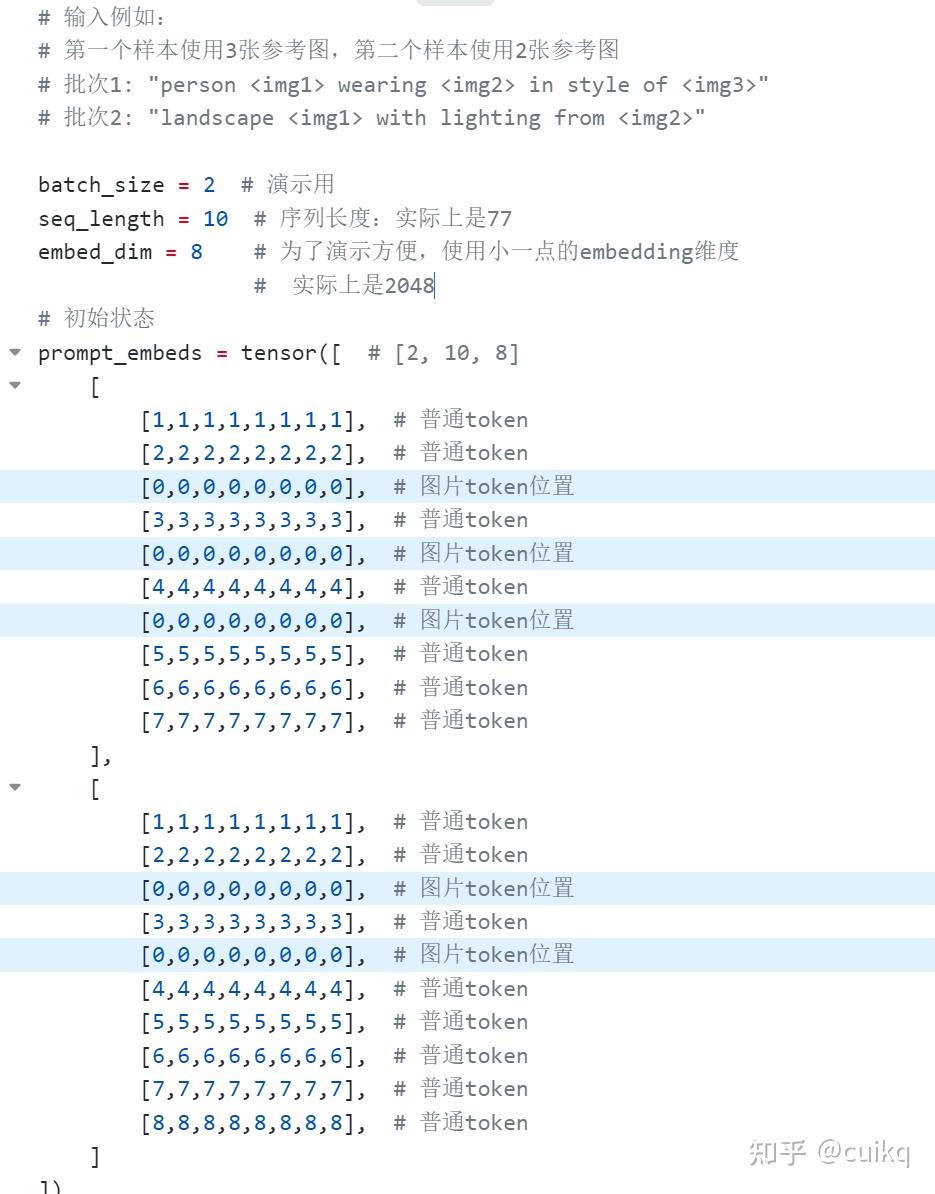Click the row [8,8,8,8,8,8,8,8]

pos(334,1123)
